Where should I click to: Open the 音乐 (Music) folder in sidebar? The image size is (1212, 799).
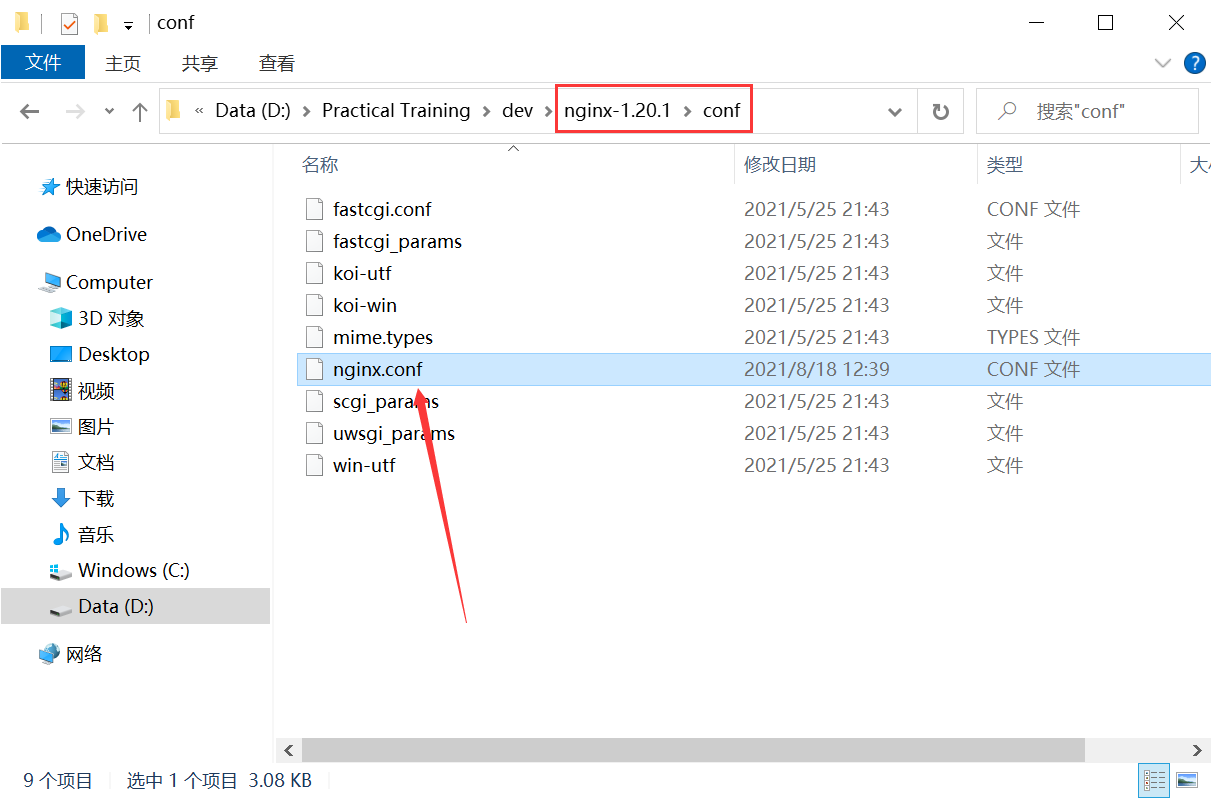pos(83,535)
